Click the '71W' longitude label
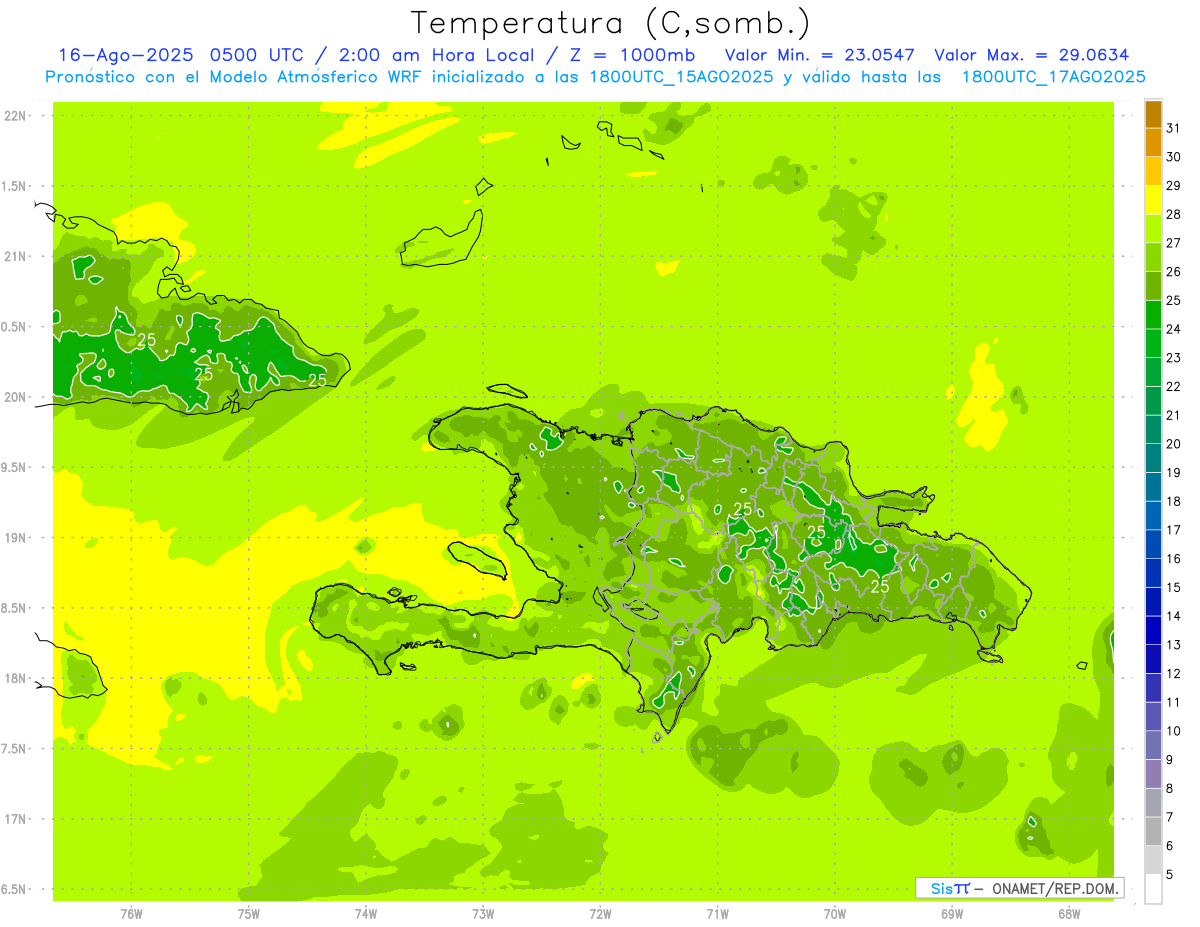1200x927 pixels. (x=717, y=914)
